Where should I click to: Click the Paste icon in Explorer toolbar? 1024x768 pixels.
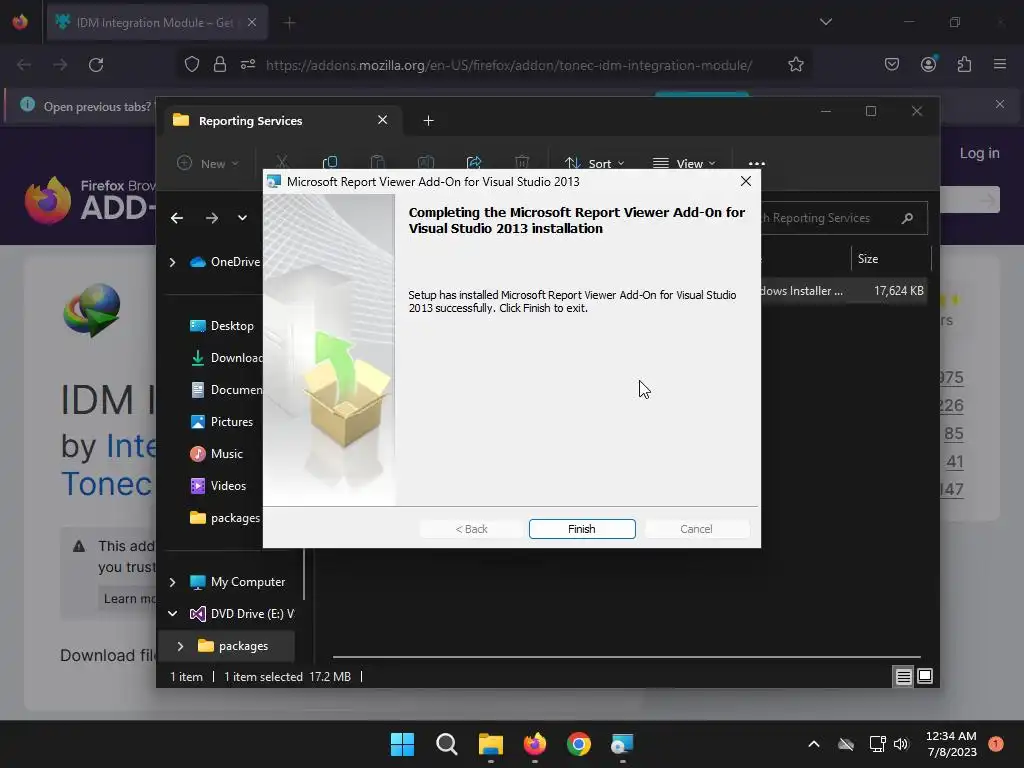[377, 163]
